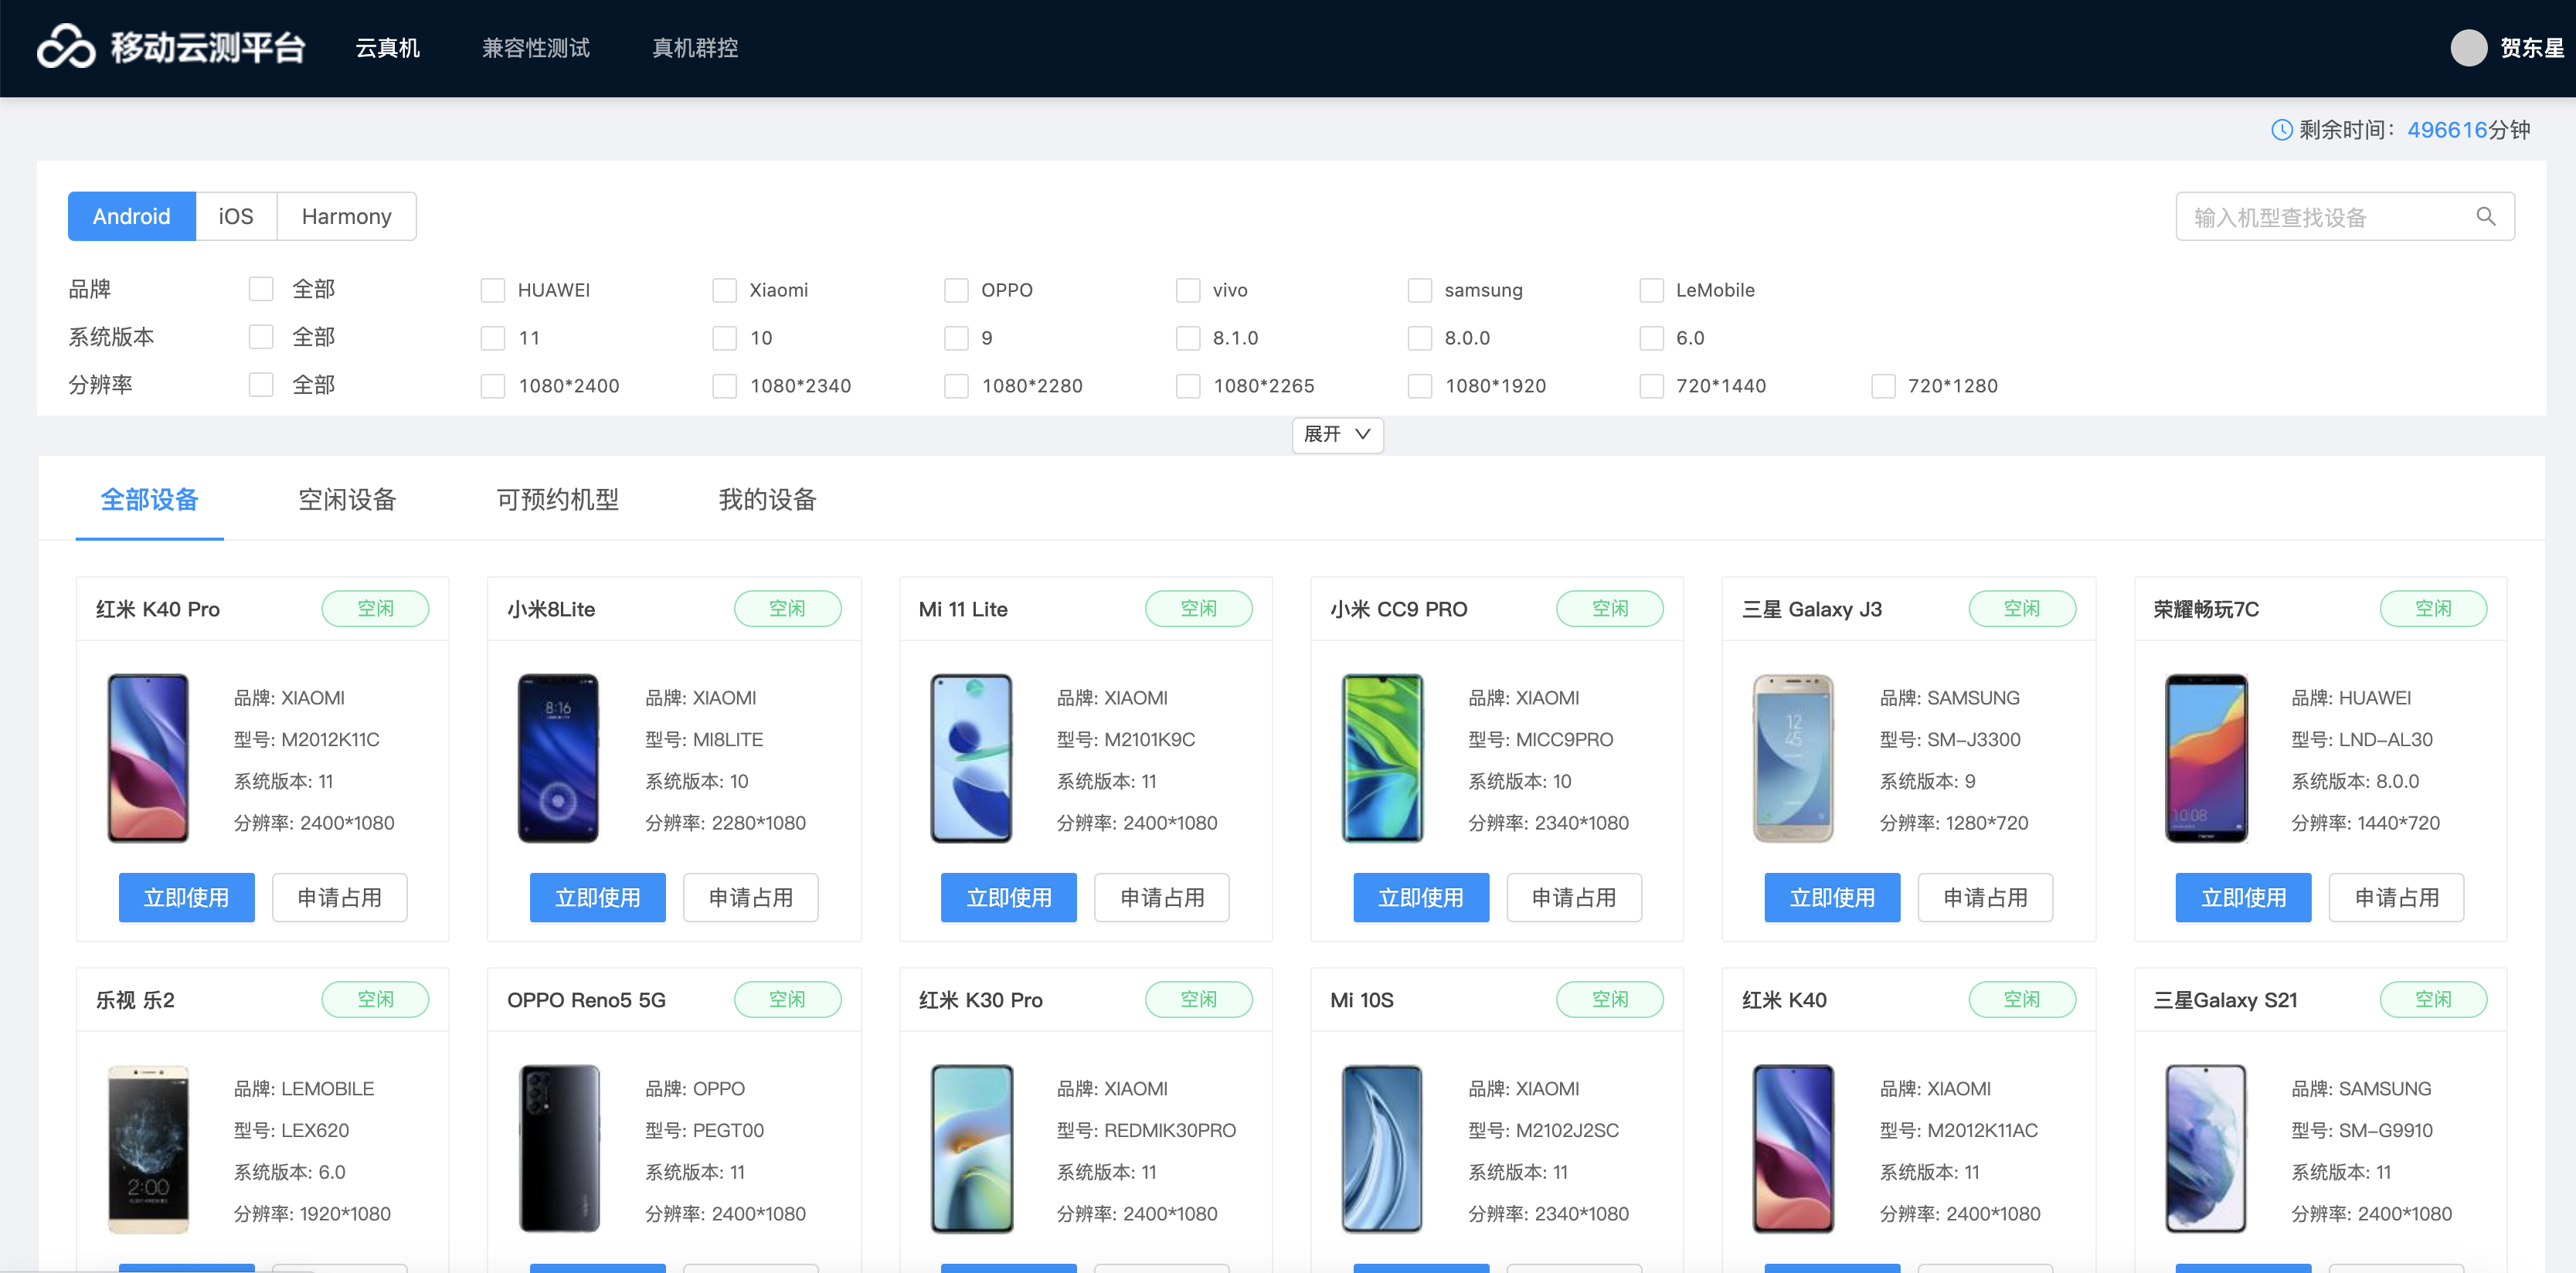Toggle the OPPO brand checkbox

point(956,290)
